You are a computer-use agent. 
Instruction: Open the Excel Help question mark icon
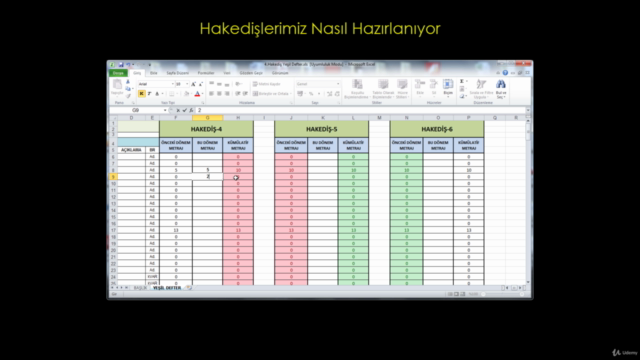tap(505, 73)
